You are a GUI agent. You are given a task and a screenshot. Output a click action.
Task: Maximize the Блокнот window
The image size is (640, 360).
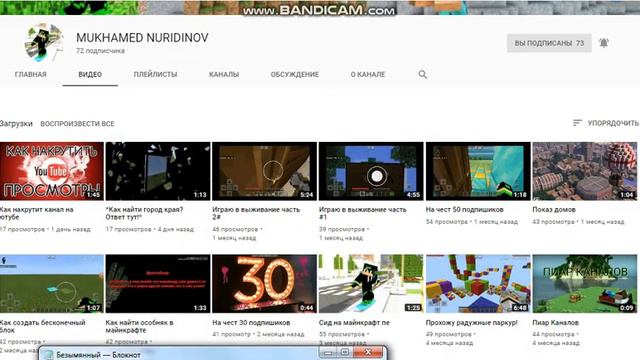345,352
